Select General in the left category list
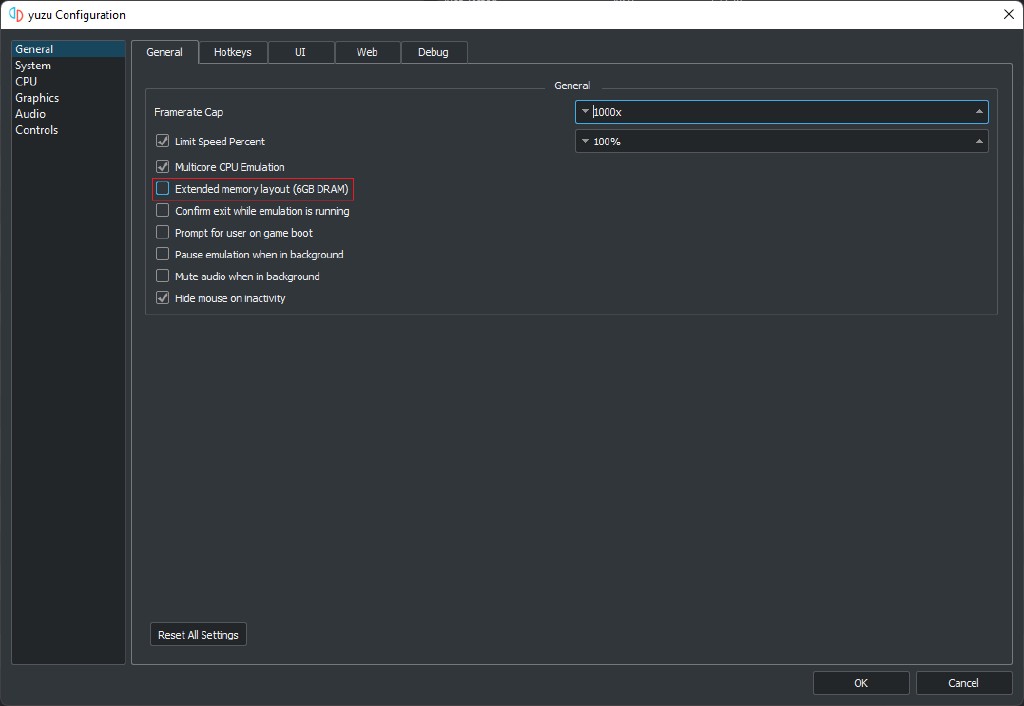The width and height of the screenshot is (1024, 706). point(68,49)
